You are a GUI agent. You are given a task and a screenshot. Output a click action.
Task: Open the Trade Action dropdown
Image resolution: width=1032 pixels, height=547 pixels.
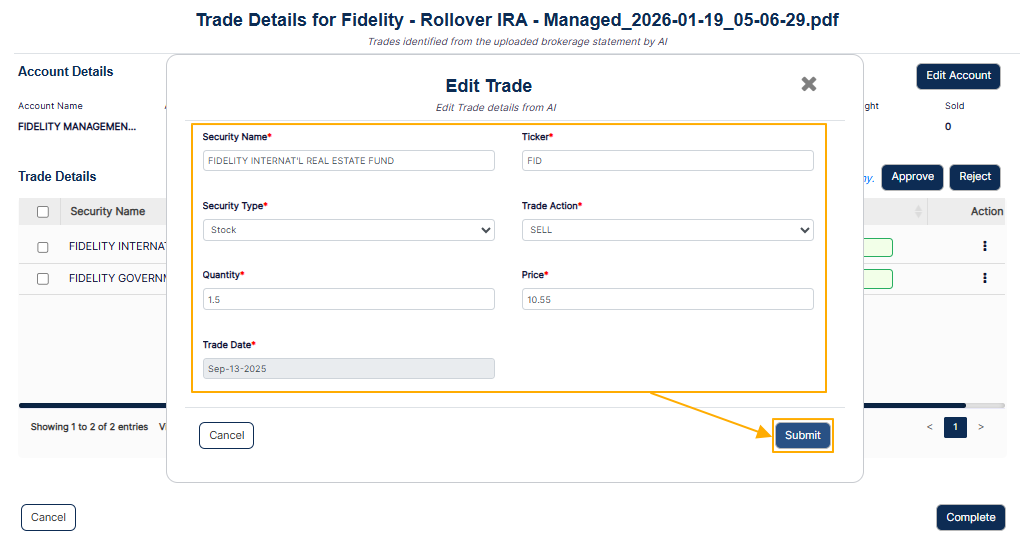667,230
